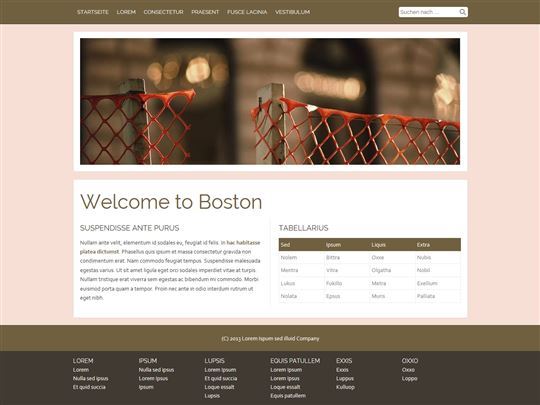Viewport: 540px width, 405px height.
Task: Open the STARTSEITE menu item
Action: point(93,12)
